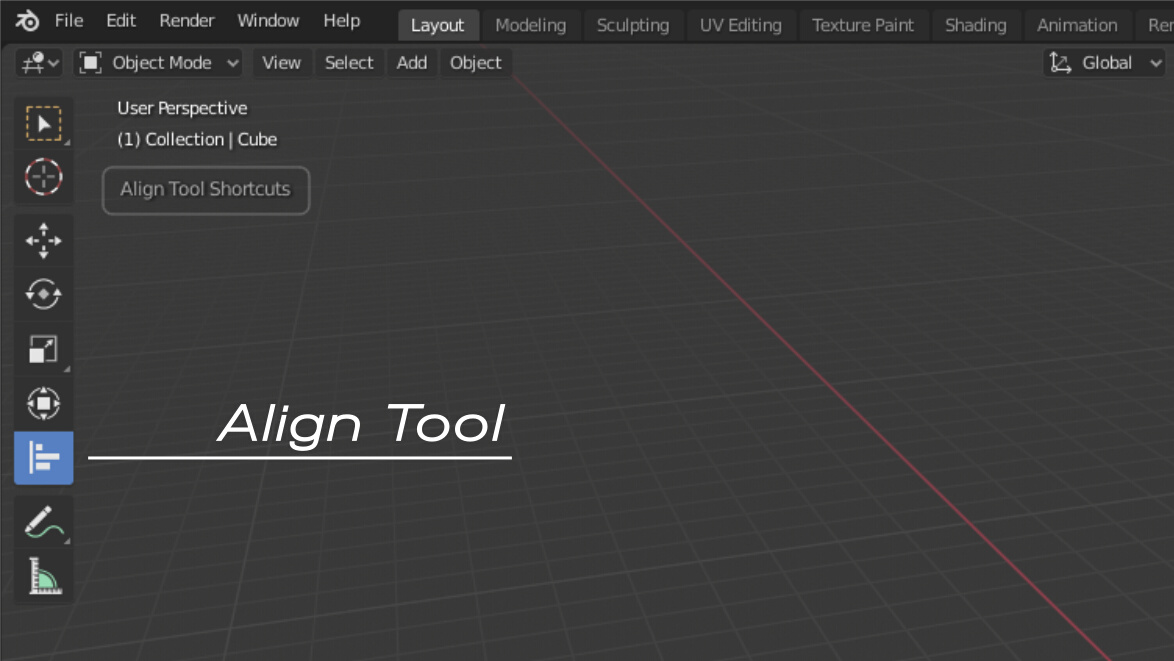1174x661 pixels.
Task: Switch to the Shading workspace tab
Action: (x=976, y=25)
